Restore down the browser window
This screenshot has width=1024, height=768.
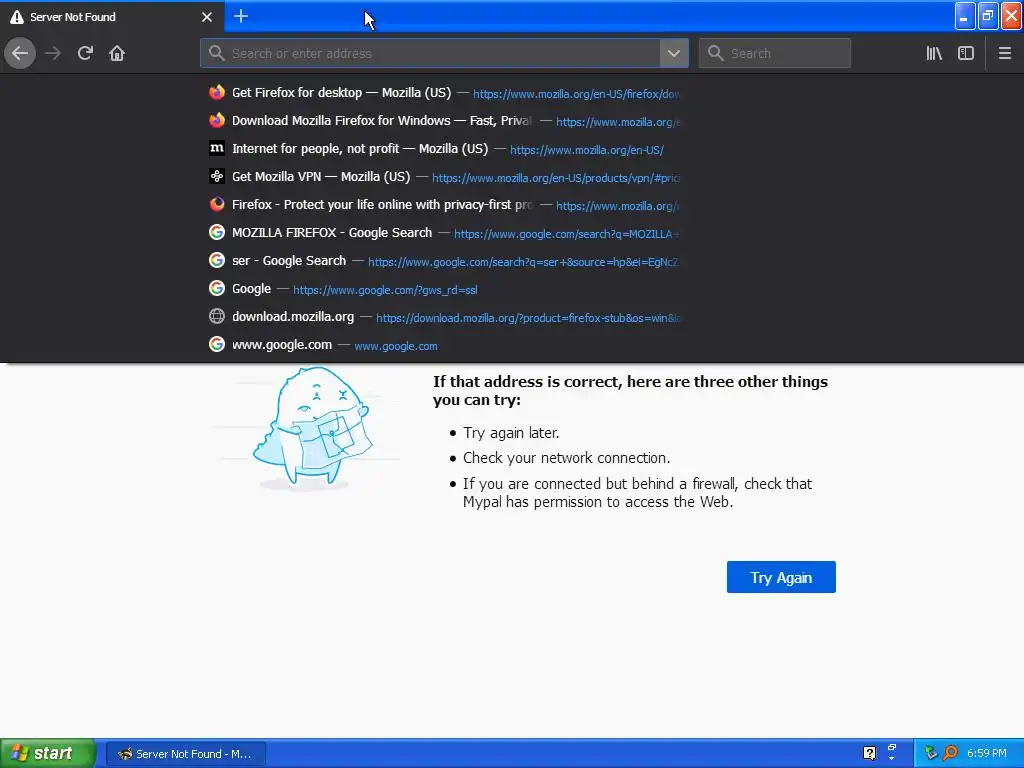(x=988, y=16)
